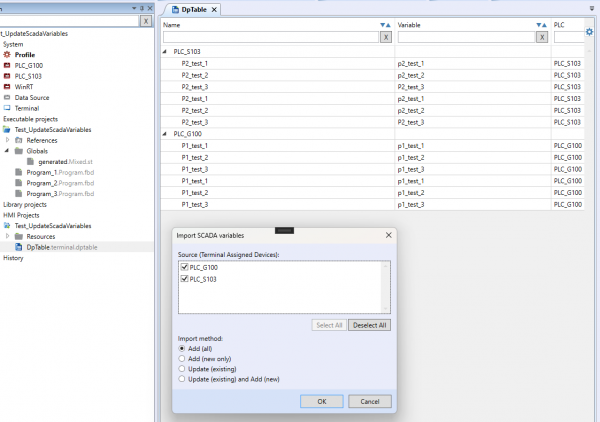
Task: Click the PLC column header
Action: pos(559,25)
